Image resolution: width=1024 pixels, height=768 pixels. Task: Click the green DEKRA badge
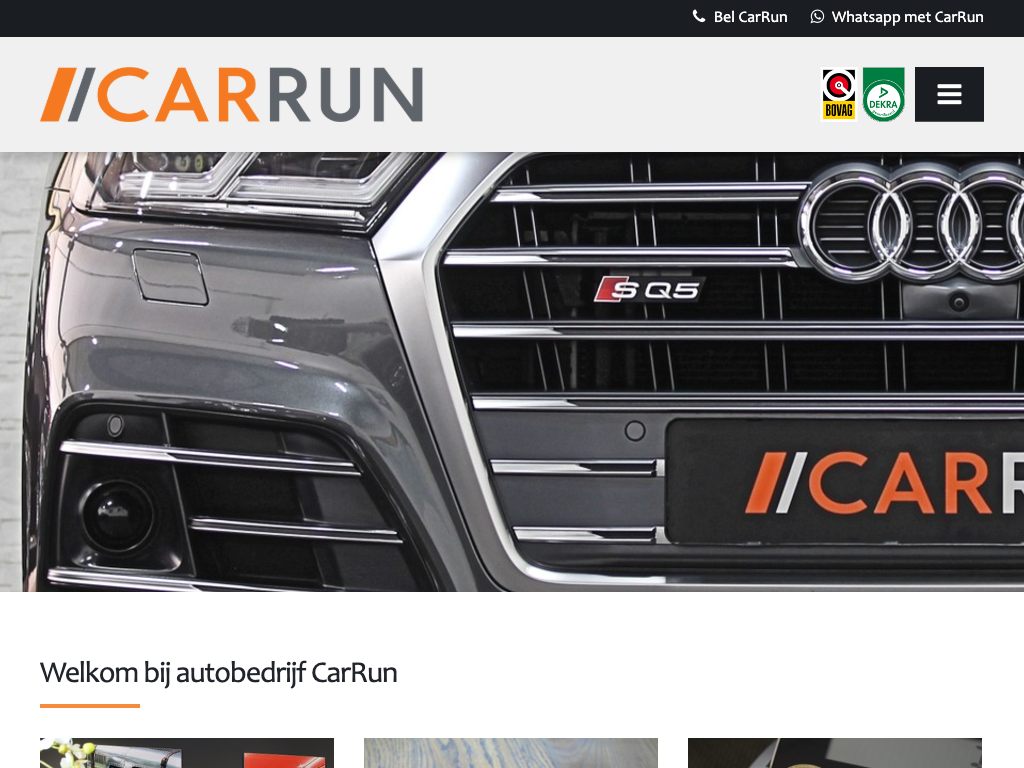[883, 94]
